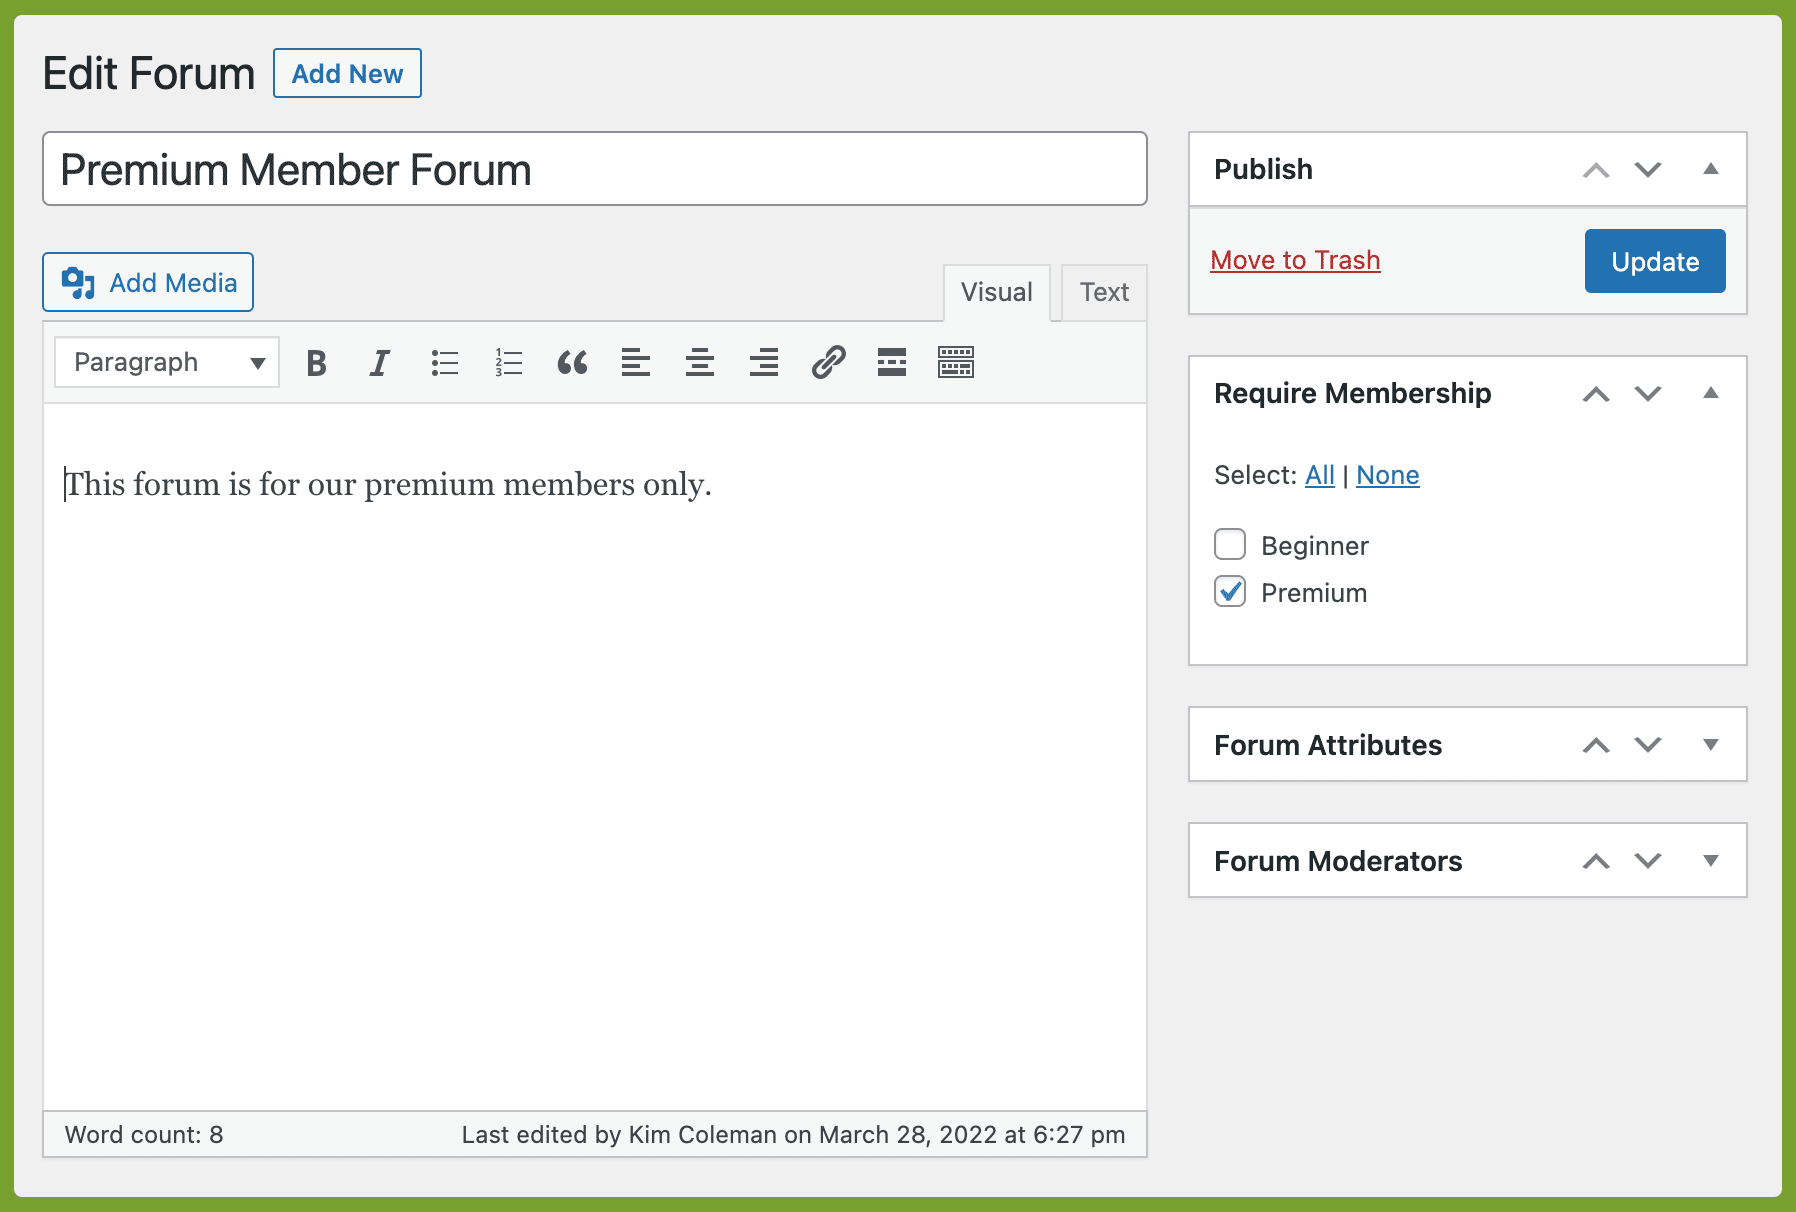Apply italic formatting in the editor
Screen dimensions: 1796x1212
[380, 363]
